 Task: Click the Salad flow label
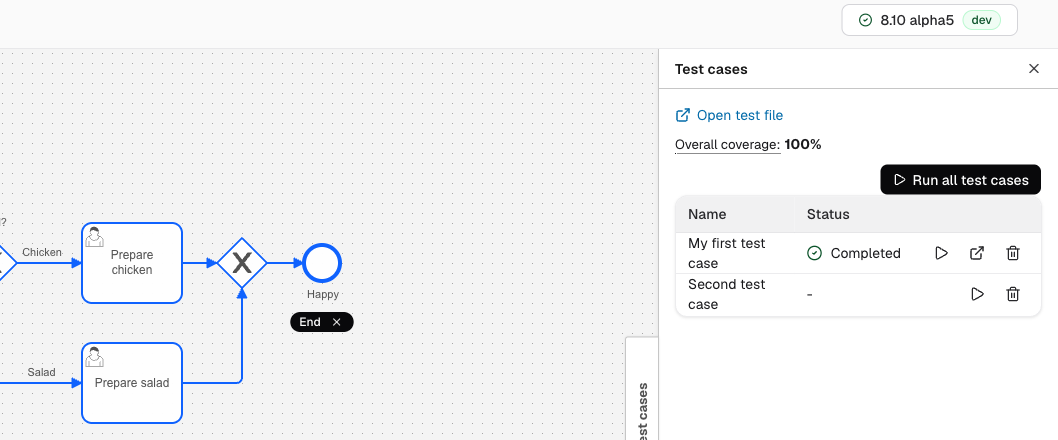[x=41, y=372]
